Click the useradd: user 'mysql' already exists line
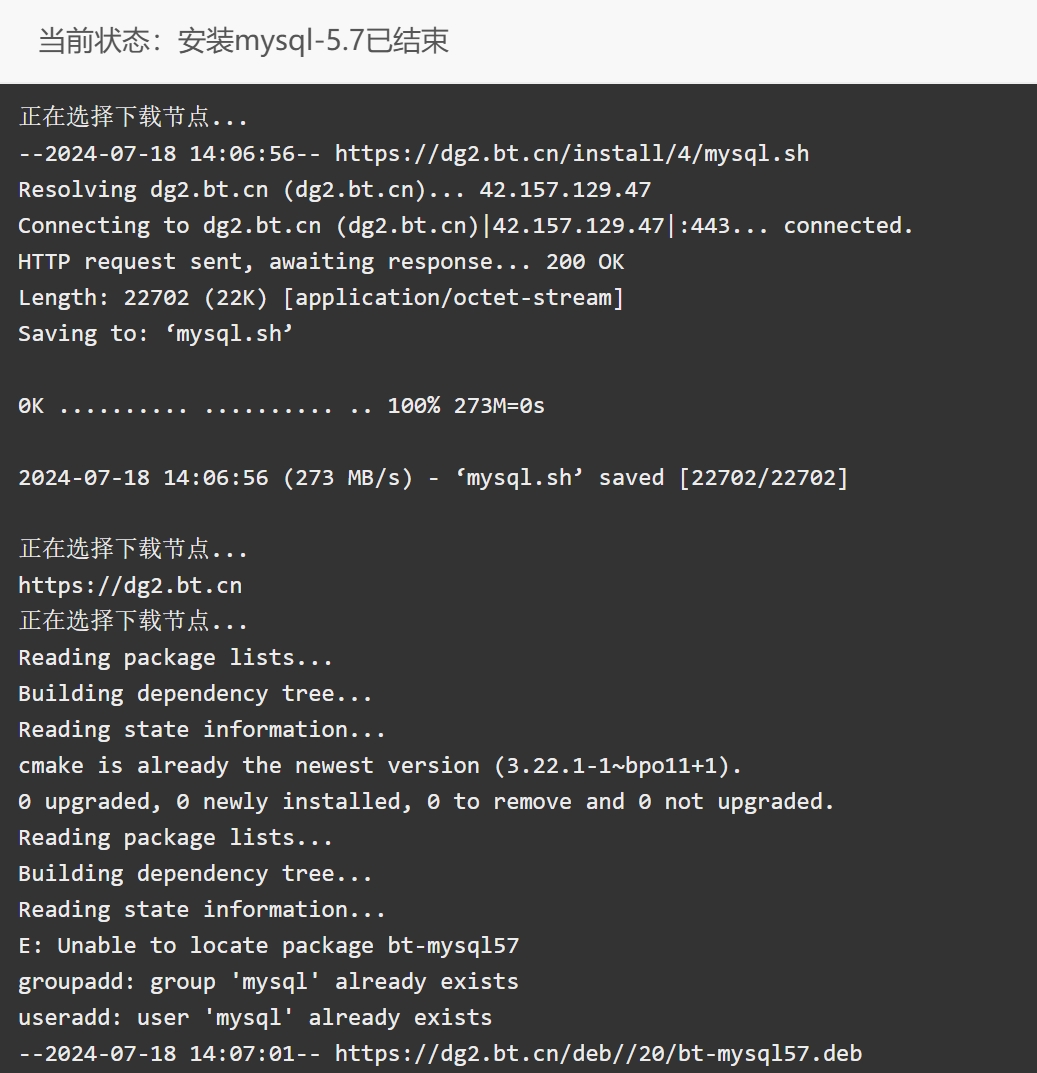The width and height of the screenshot is (1037, 1073). point(255,1017)
